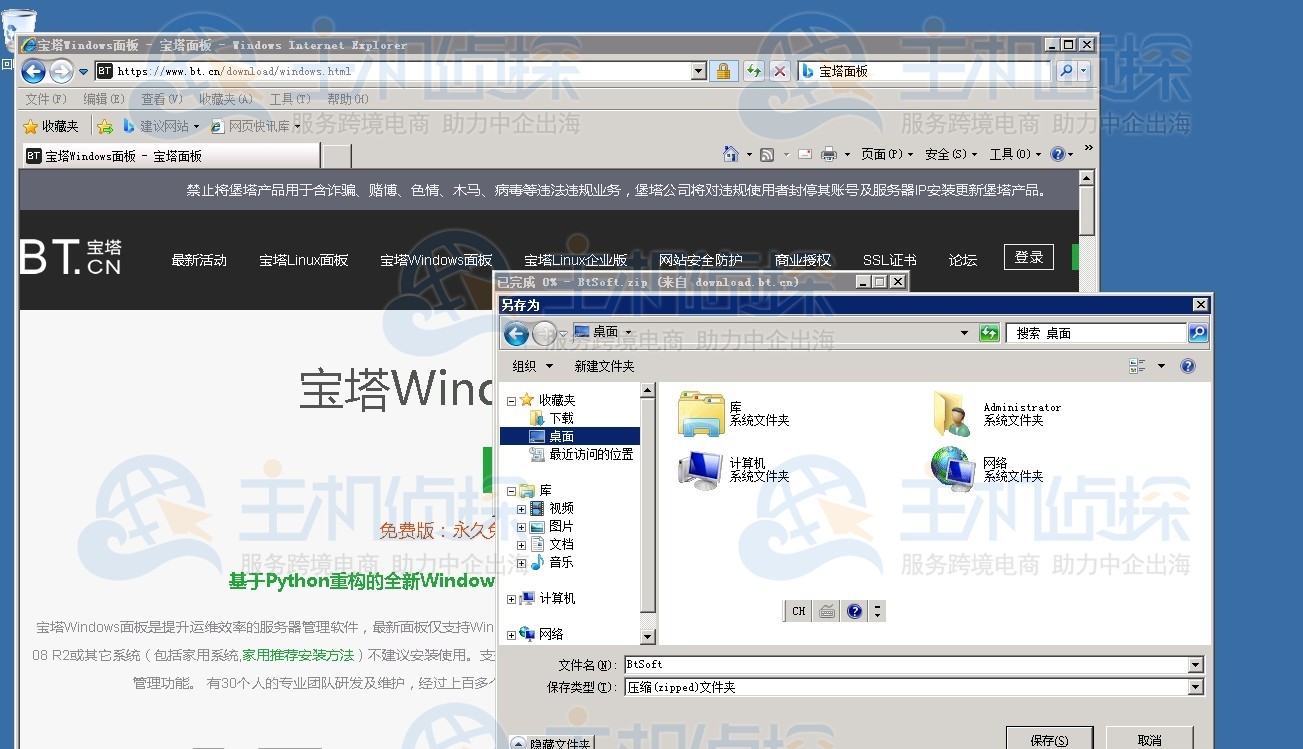The image size is (1303, 749).
Task: Open the 收藏夹(A) menu in IE
Action: (x=226, y=99)
